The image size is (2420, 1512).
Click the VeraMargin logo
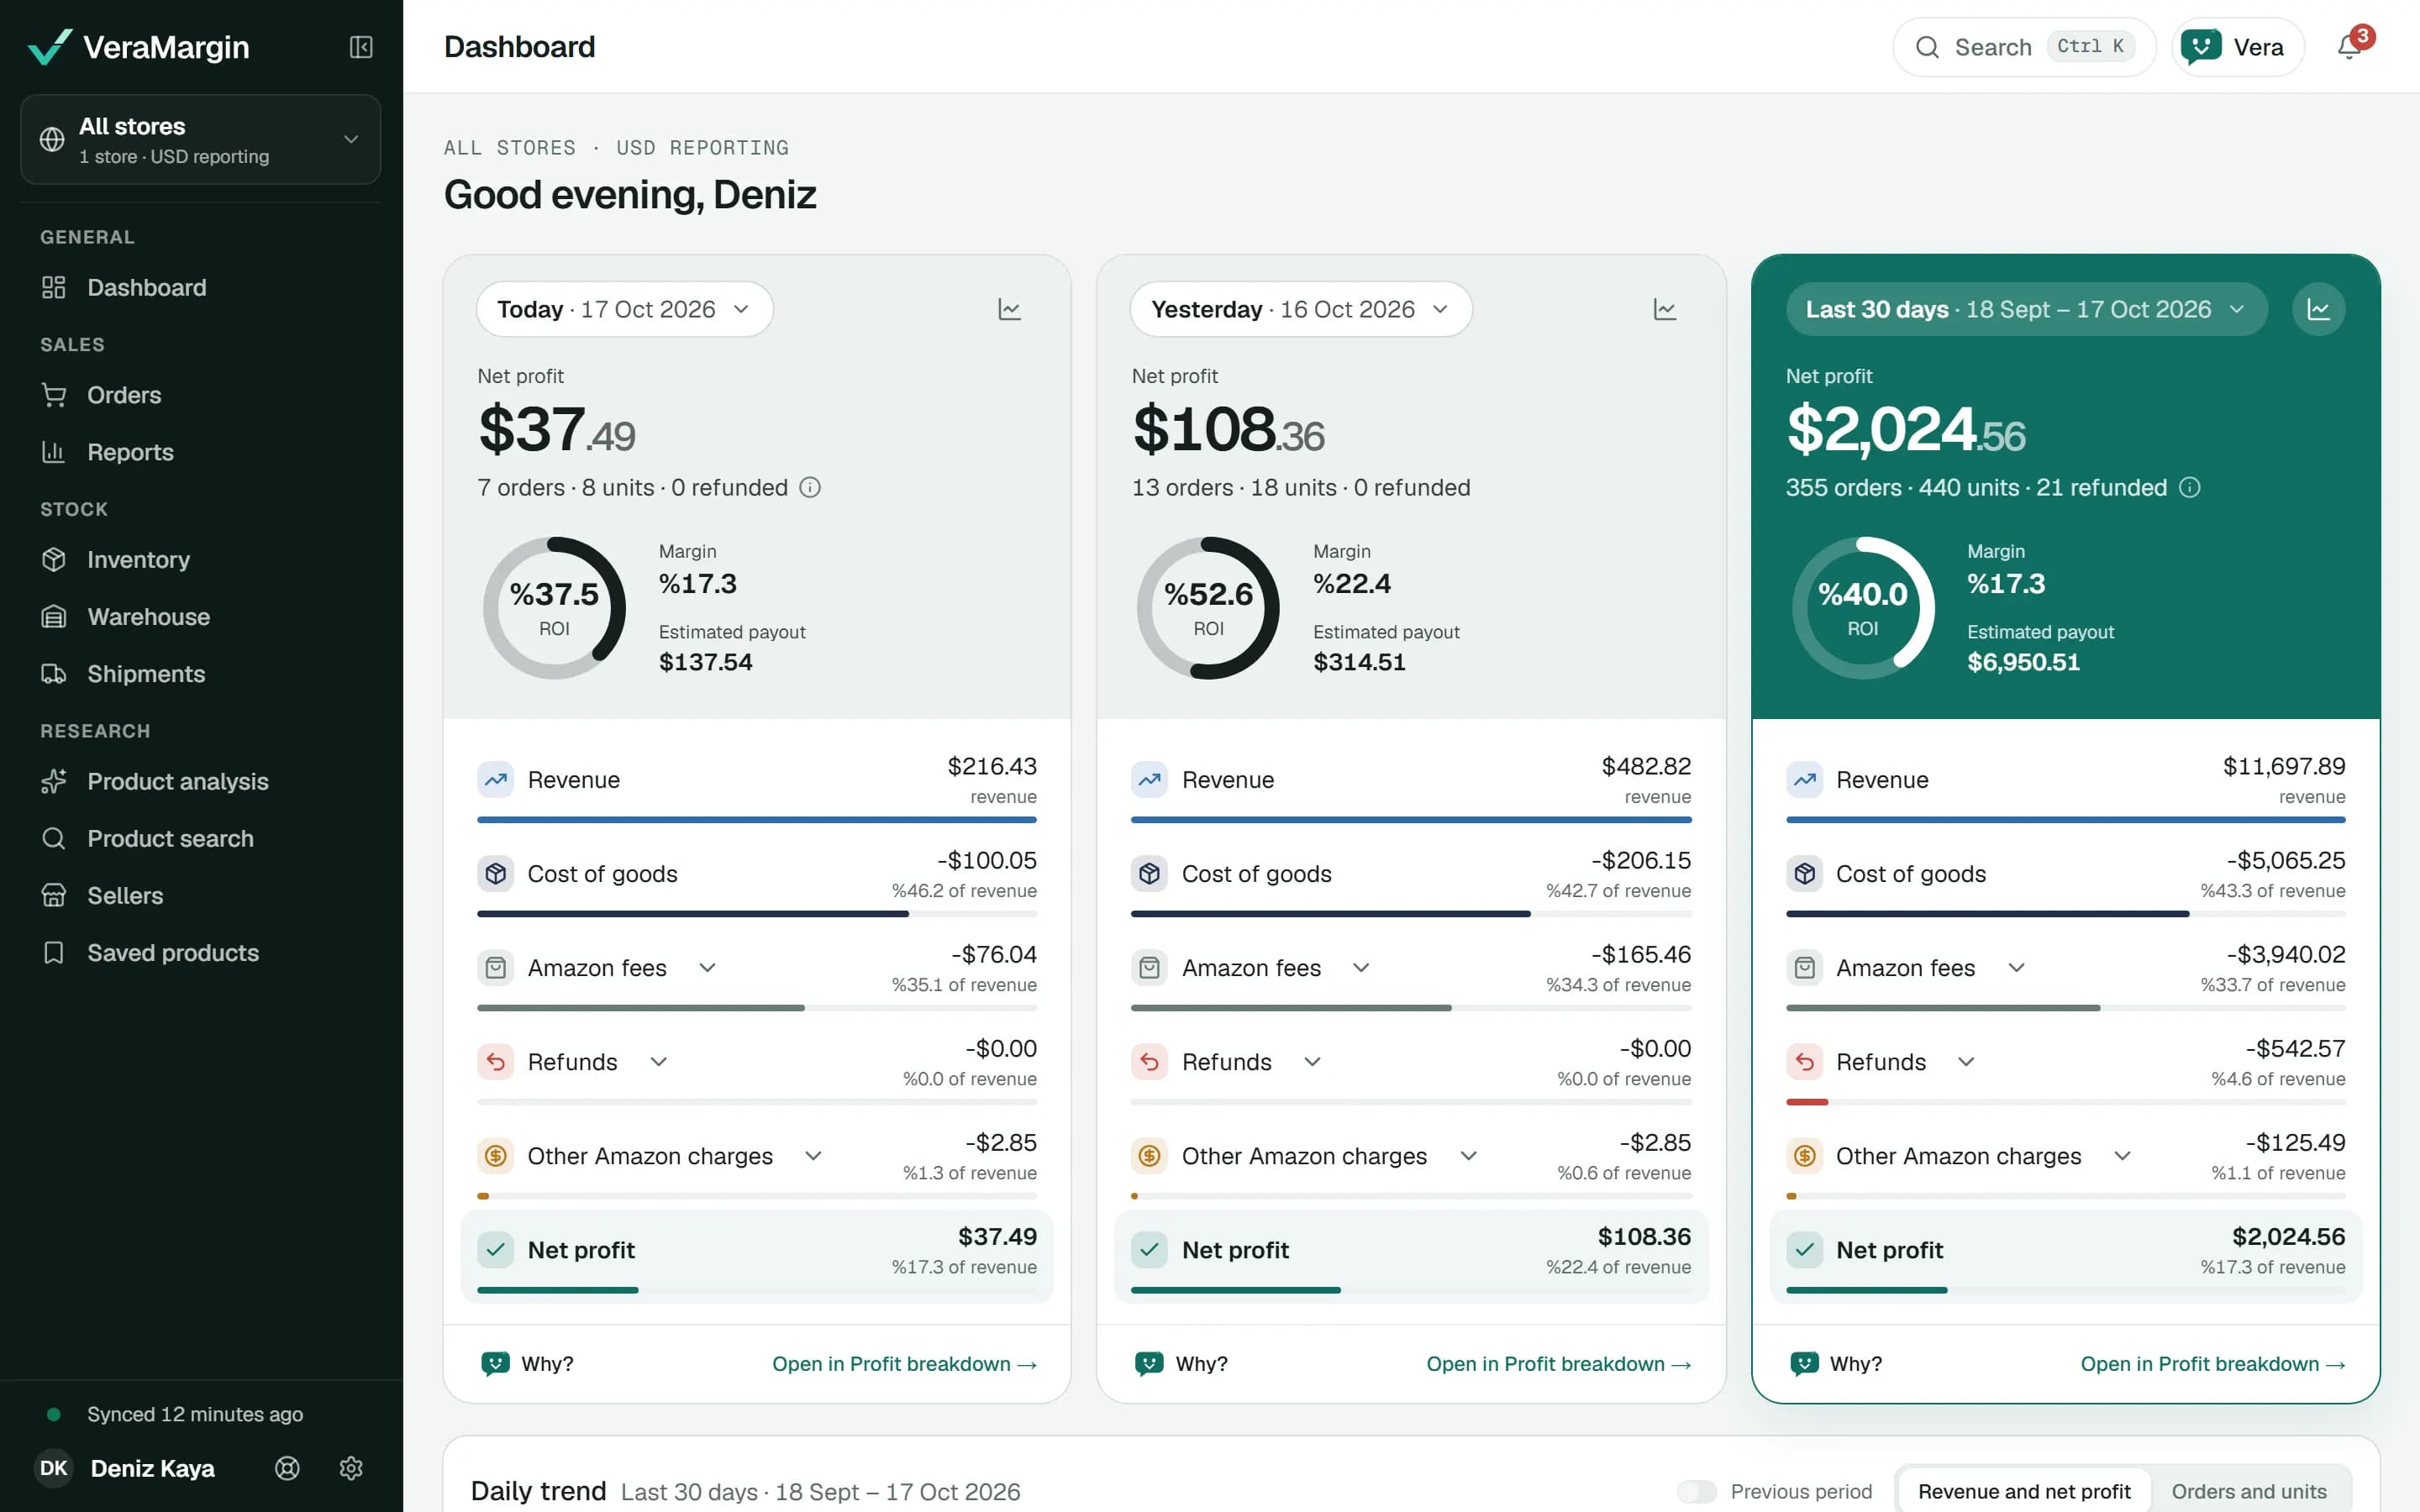click(x=139, y=47)
